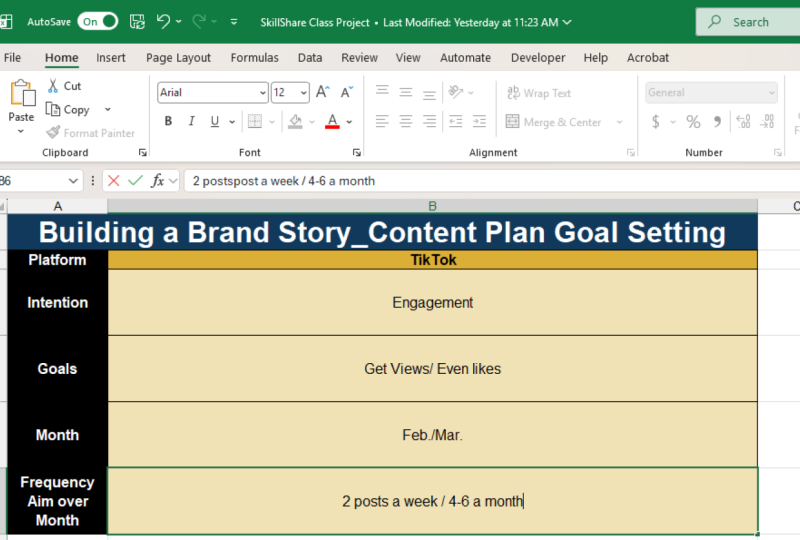Click the Comma Style icon
This screenshot has height=540, width=800.
point(717,121)
